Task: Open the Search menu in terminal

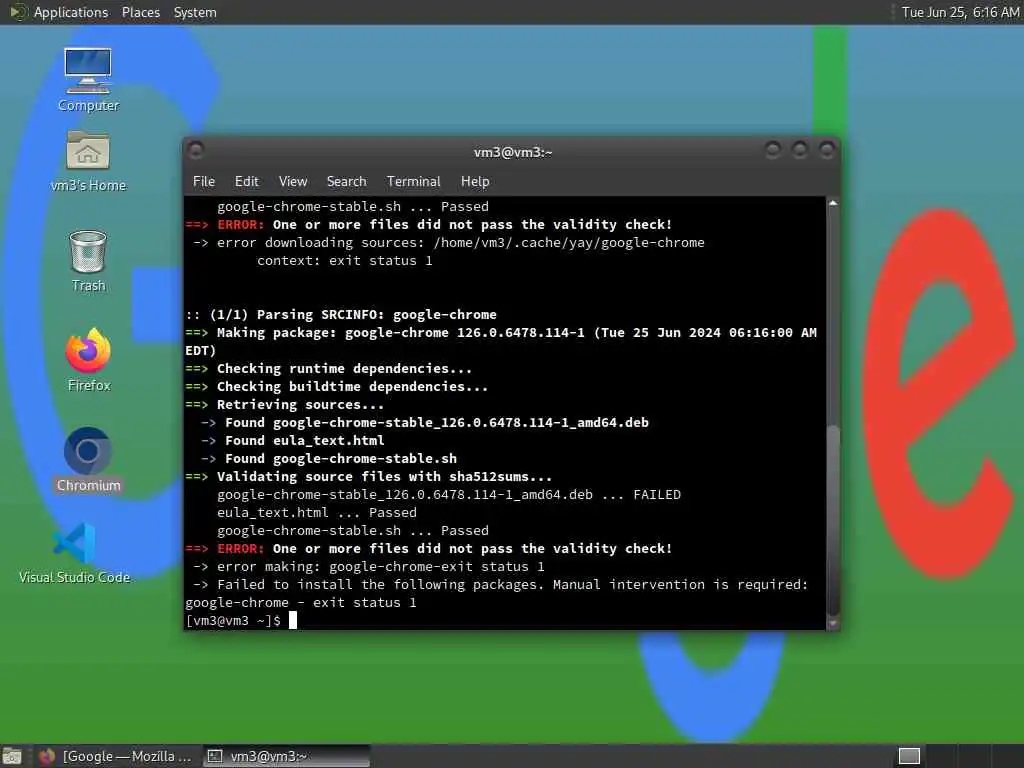Action: (x=346, y=182)
